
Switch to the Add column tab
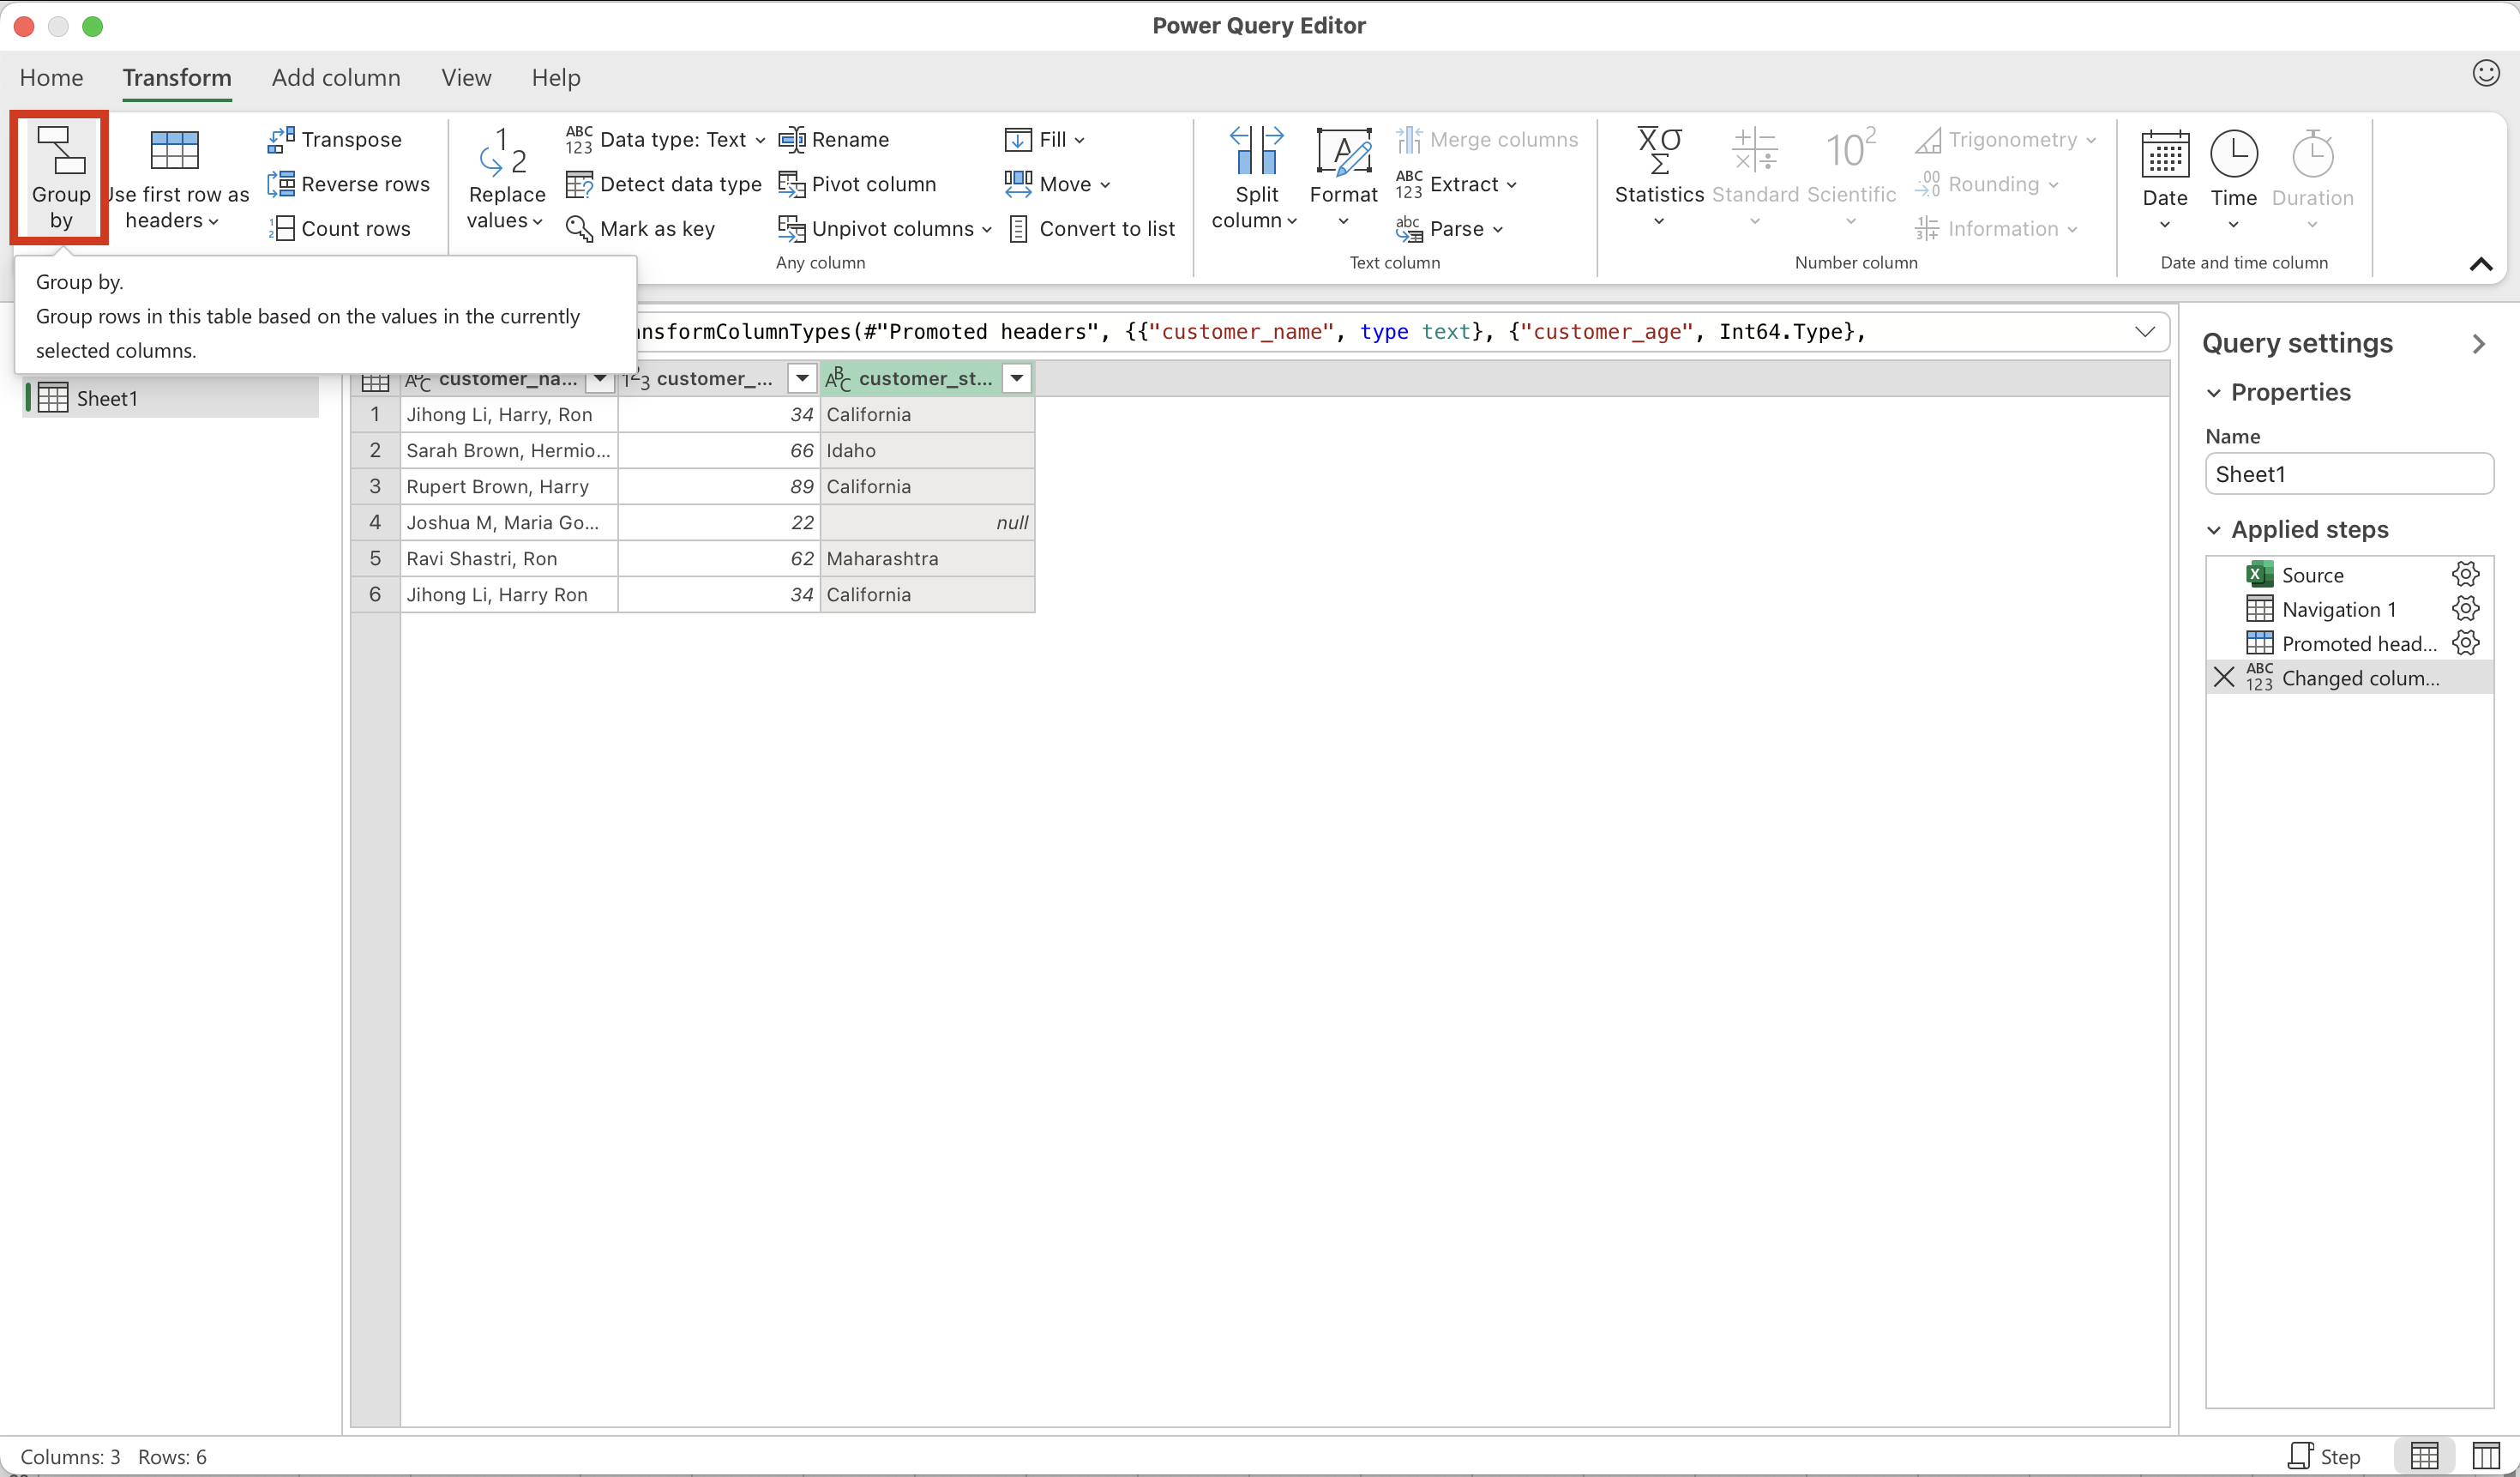pyautogui.click(x=336, y=78)
